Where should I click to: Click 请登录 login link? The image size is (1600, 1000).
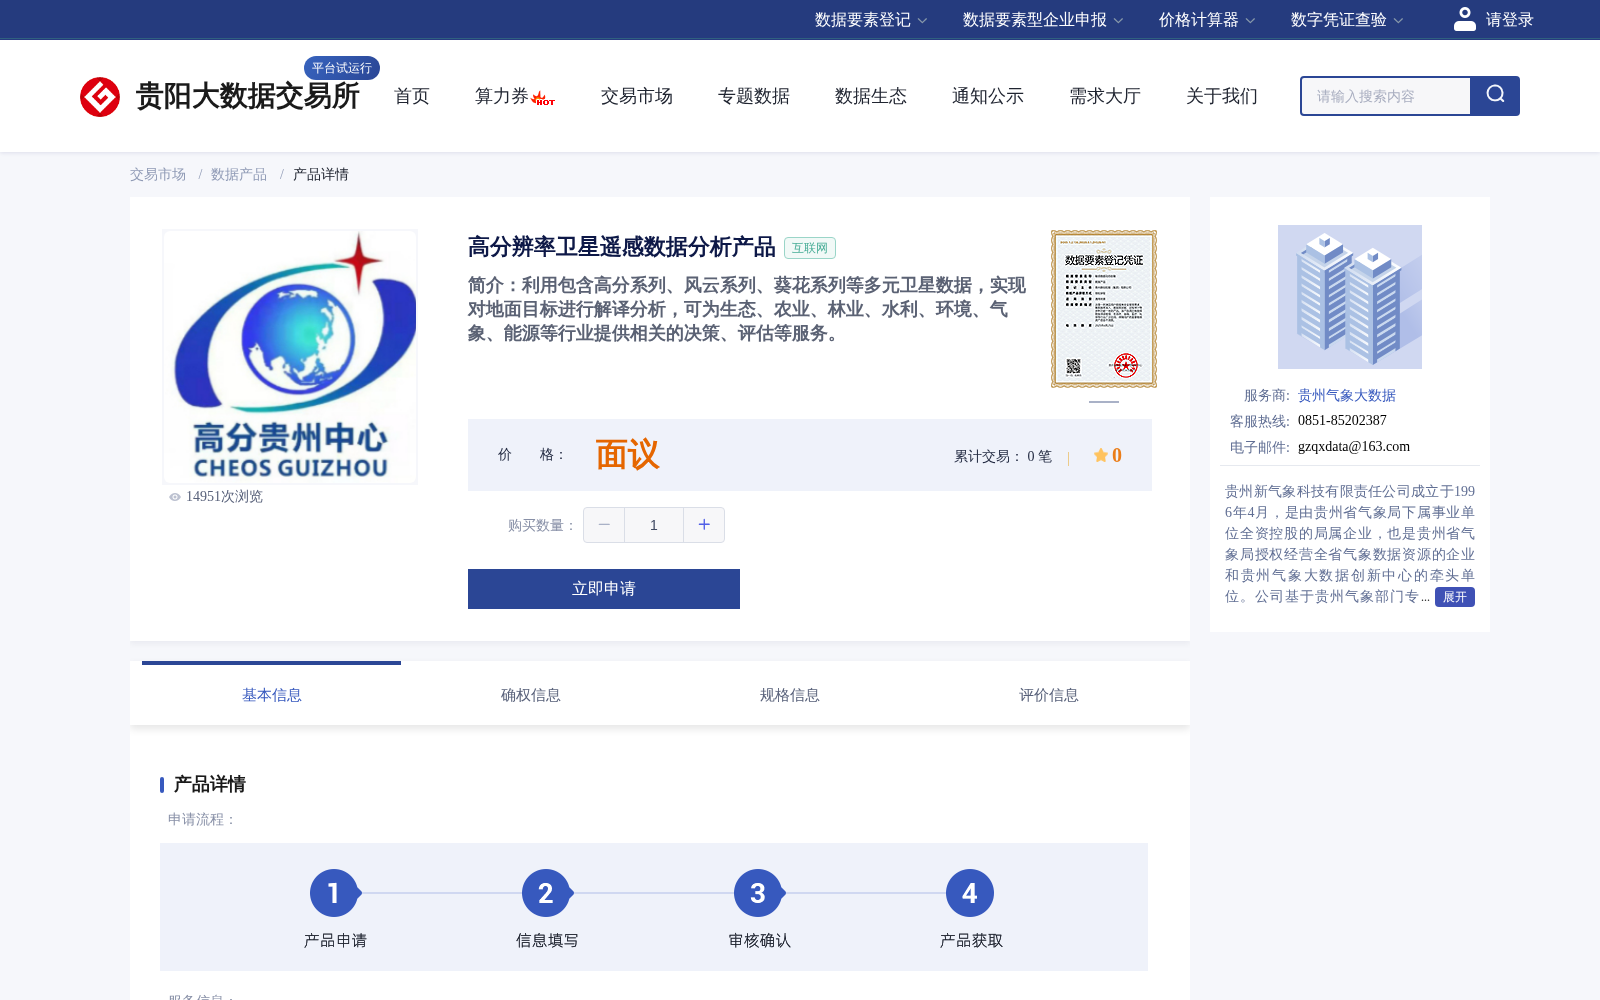click(x=1509, y=20)
